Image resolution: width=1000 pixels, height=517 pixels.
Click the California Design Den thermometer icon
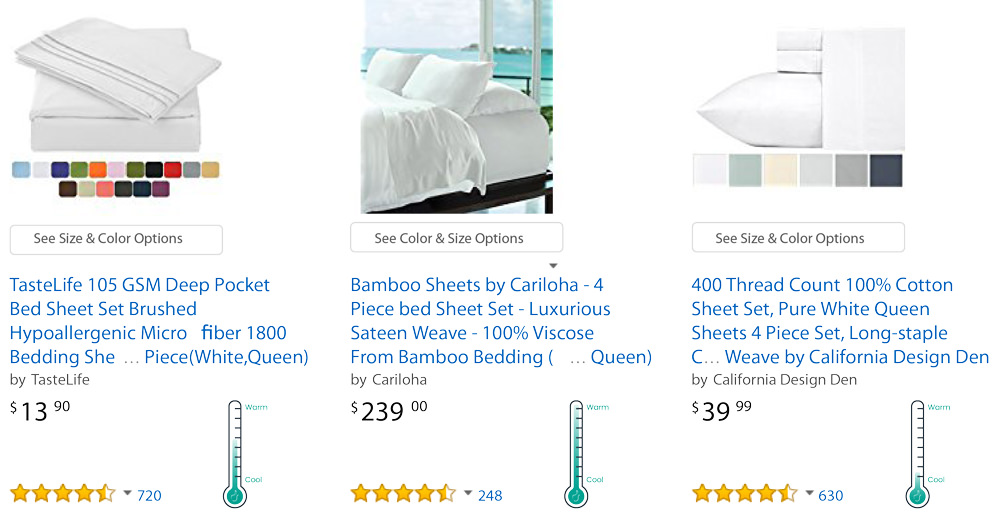click(x=917, y=453)
